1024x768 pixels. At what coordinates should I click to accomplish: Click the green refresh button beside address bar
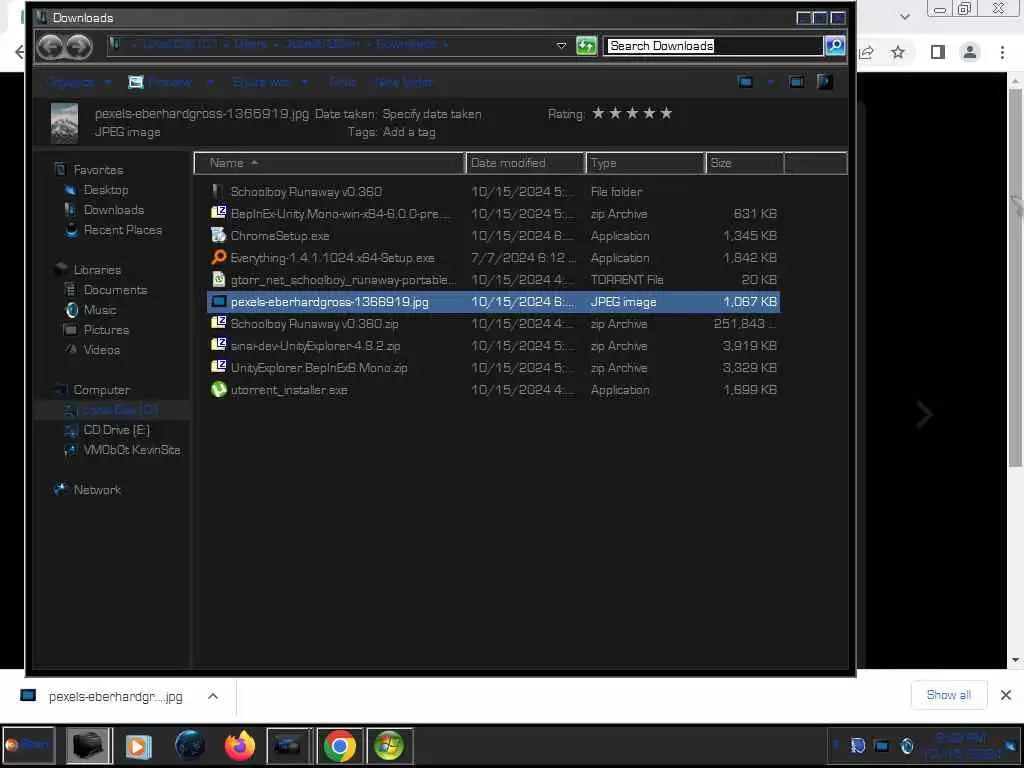[586, 46]
